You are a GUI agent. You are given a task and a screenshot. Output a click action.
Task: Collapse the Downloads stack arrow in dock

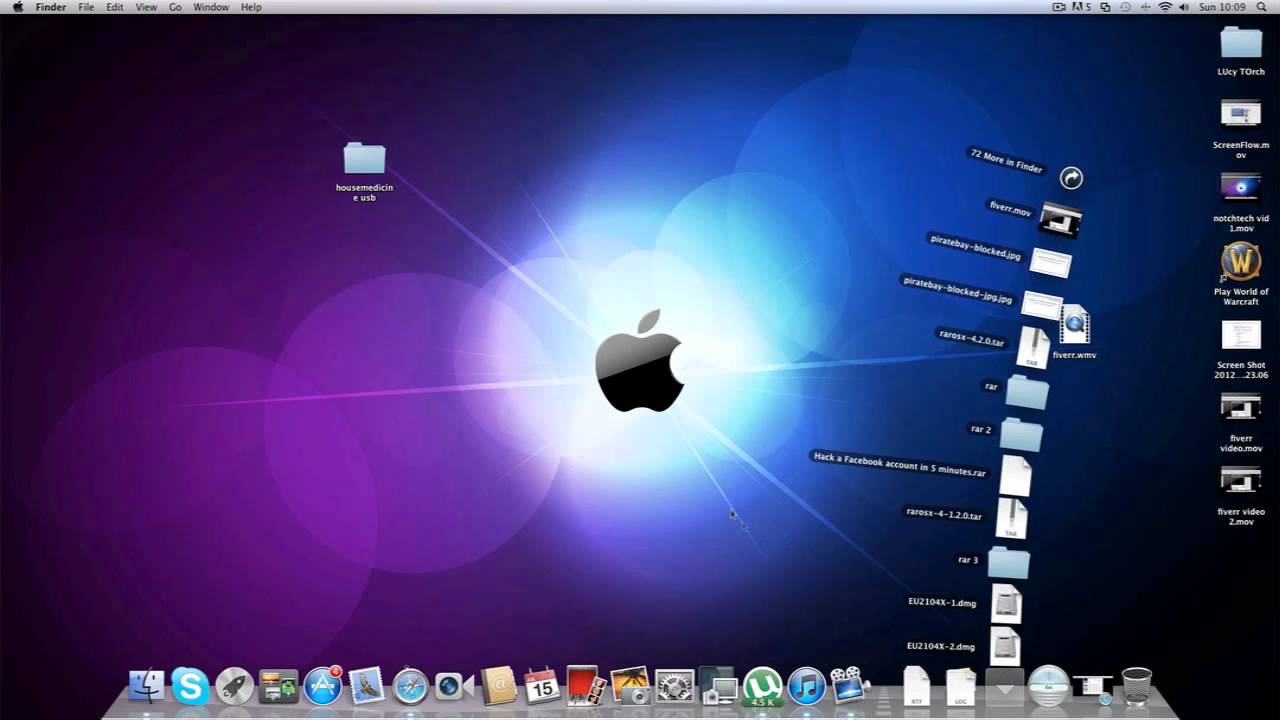coord(1004,687)
